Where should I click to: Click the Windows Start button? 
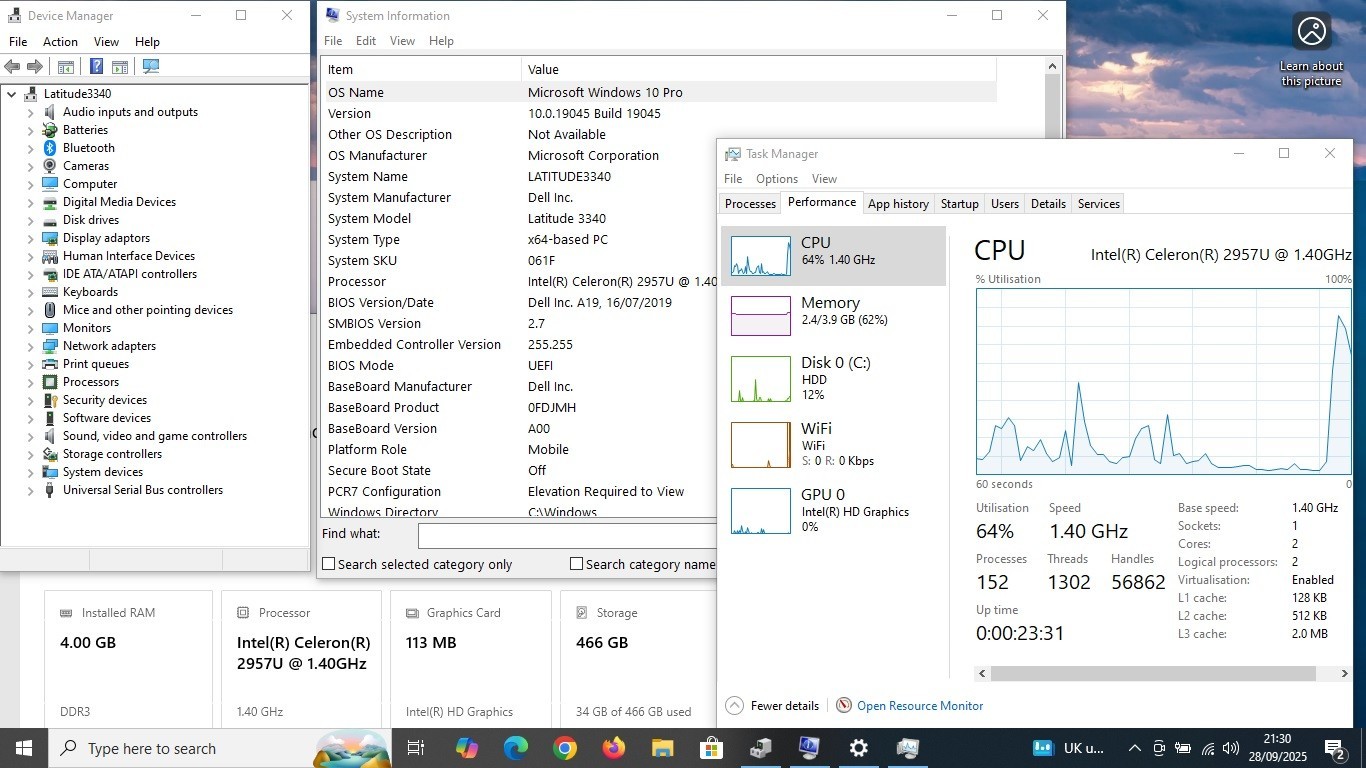(x=24, y=748)
